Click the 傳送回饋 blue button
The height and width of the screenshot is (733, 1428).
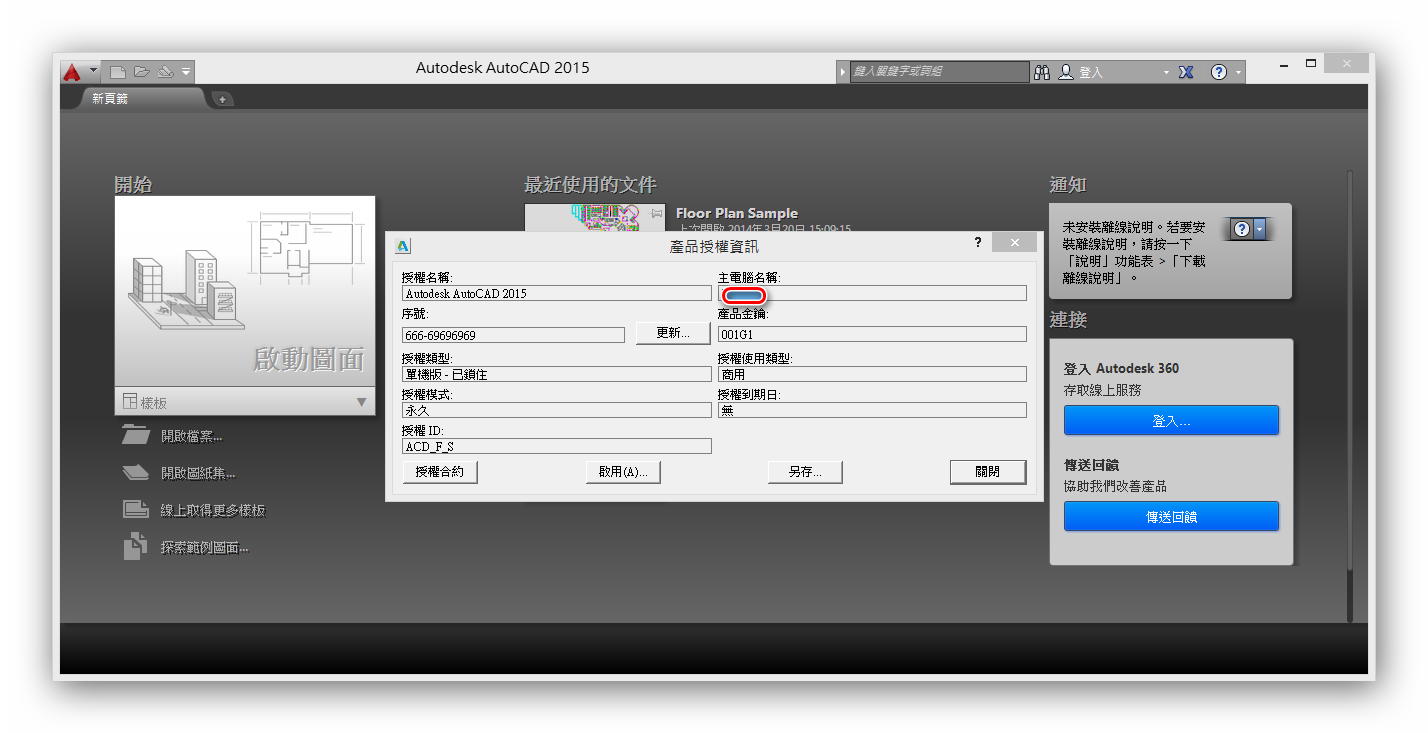1171,517
